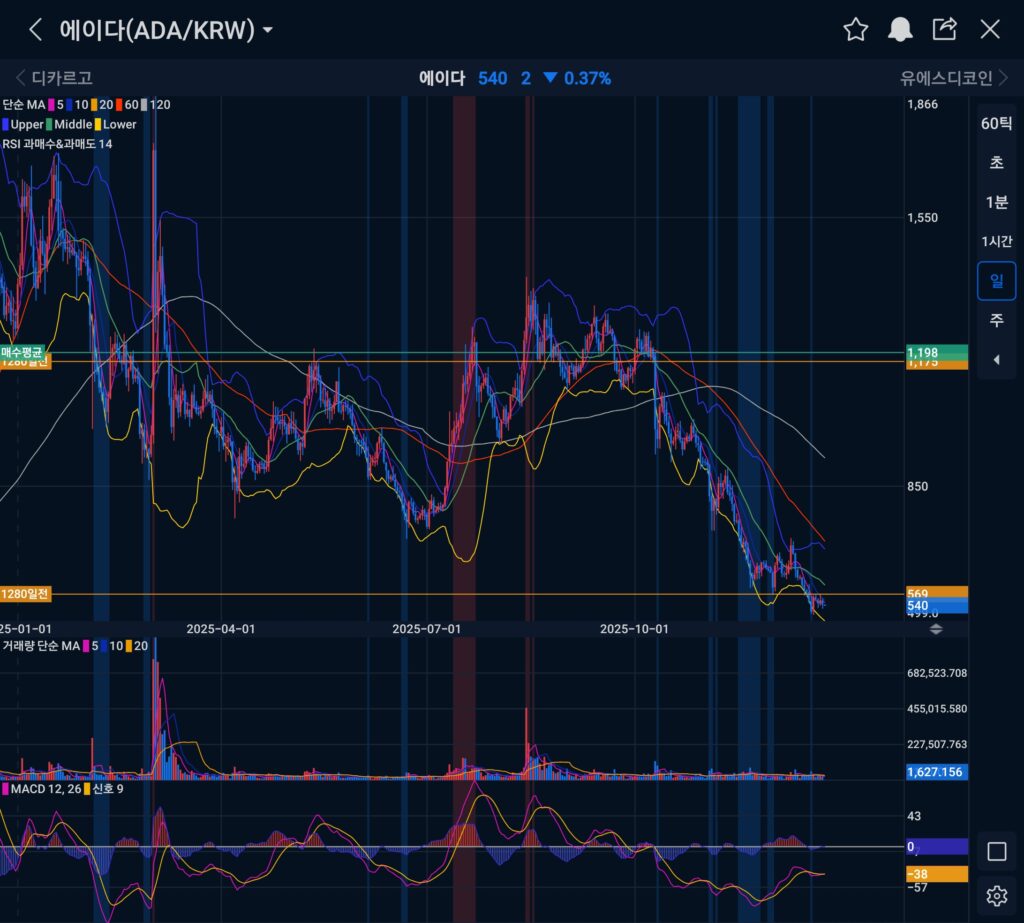Open chart settings gear icon
The width and height of the screenshot is (1024, 923).
click(x=996, y=895)
